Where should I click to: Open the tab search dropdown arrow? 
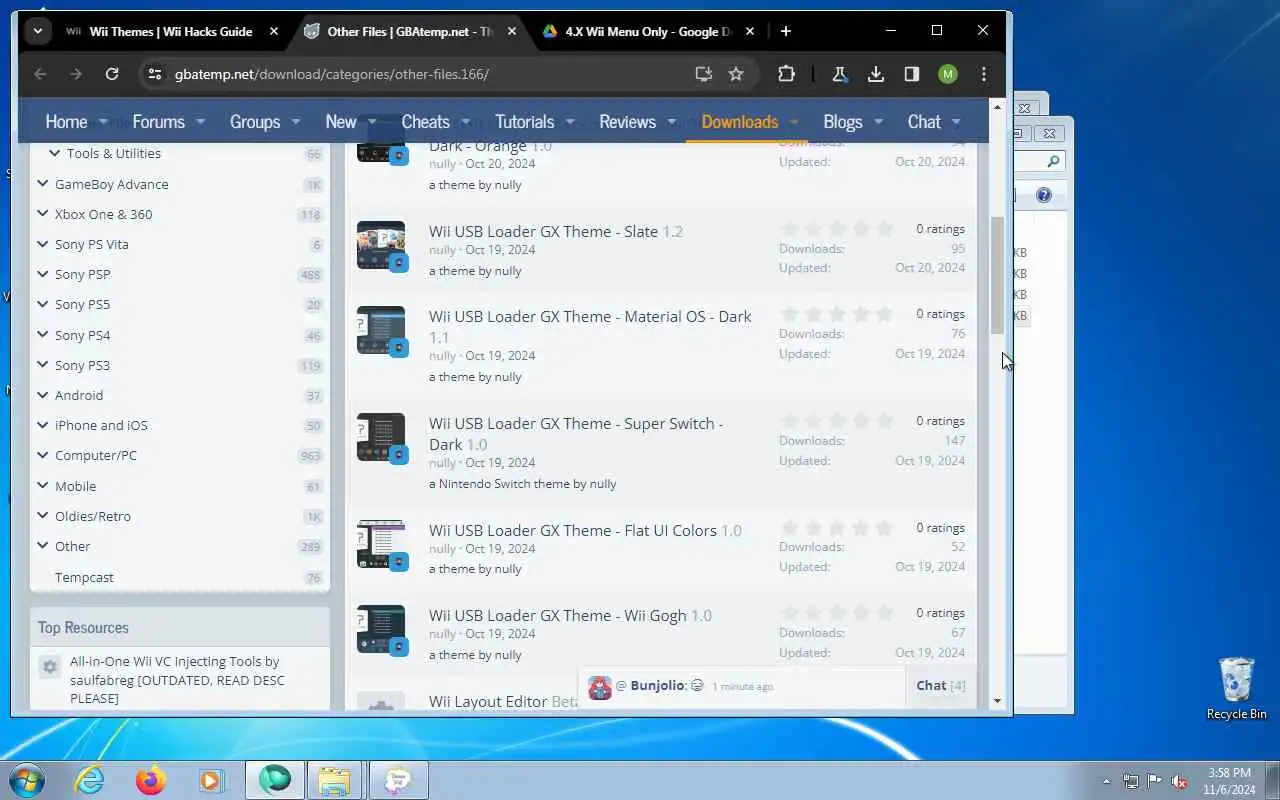click(37, 31)
